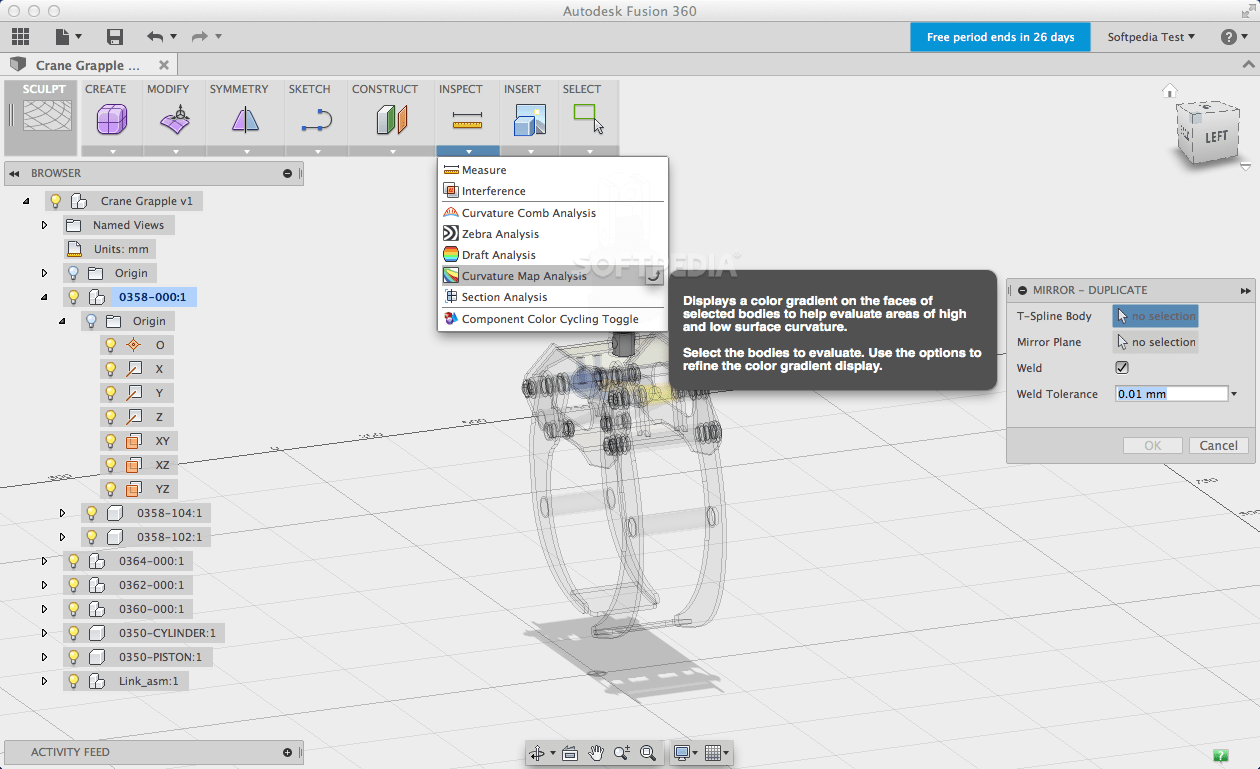Toggle visibility bulb for XZ plane
The height and width of the screenshot is (769, 1260).
tap(111, 465)
